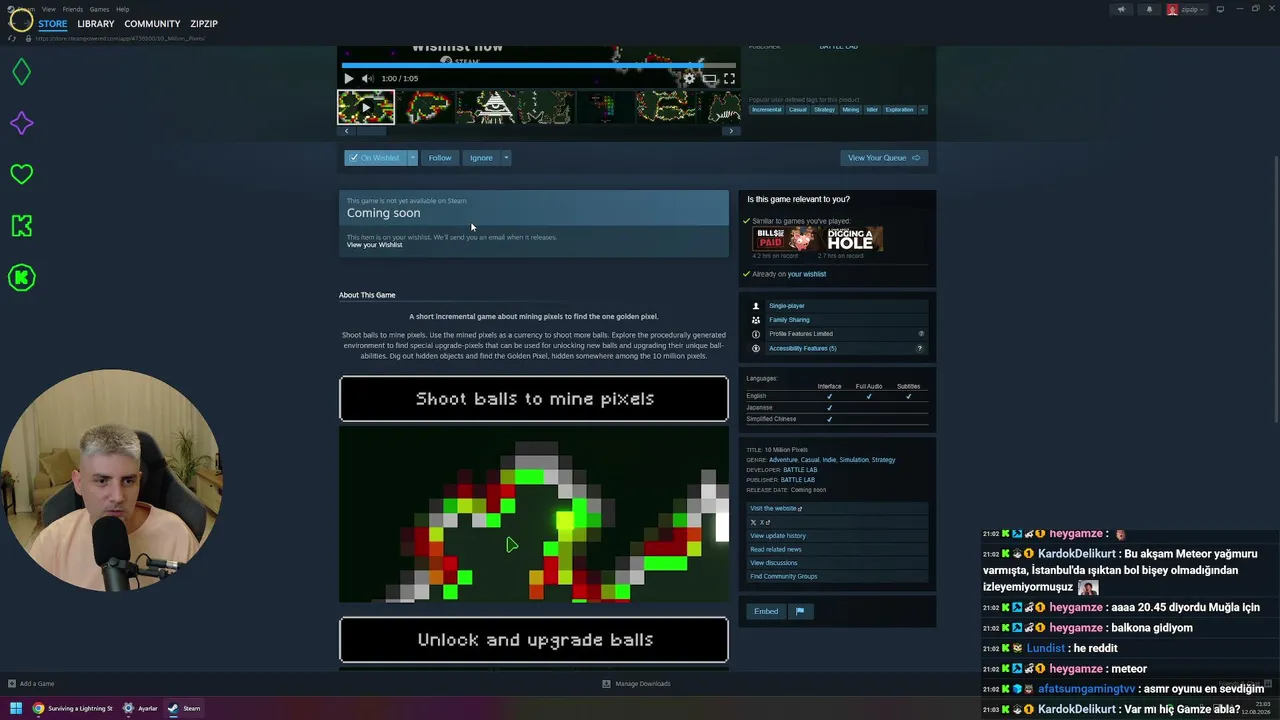The height and width of the screenshot is (720, 1280).
Task: Switch to the LIBRARY tab
Action: click(x=96, y=24)
